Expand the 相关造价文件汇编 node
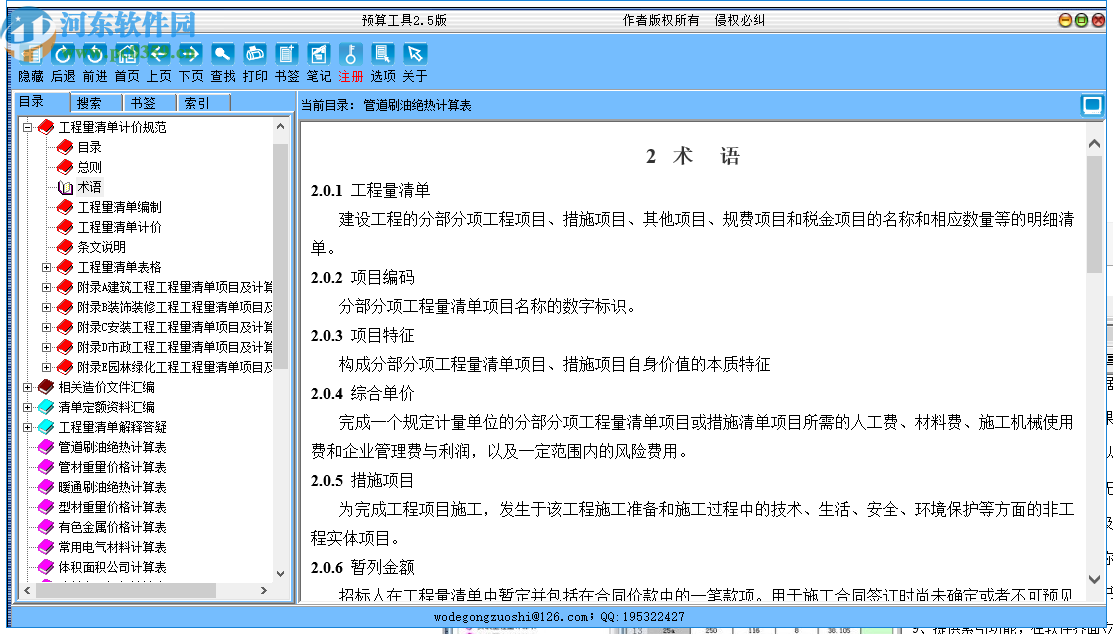Image resolution: width=1113 pixels, height=634 pixels. click(x=28, y=387)
